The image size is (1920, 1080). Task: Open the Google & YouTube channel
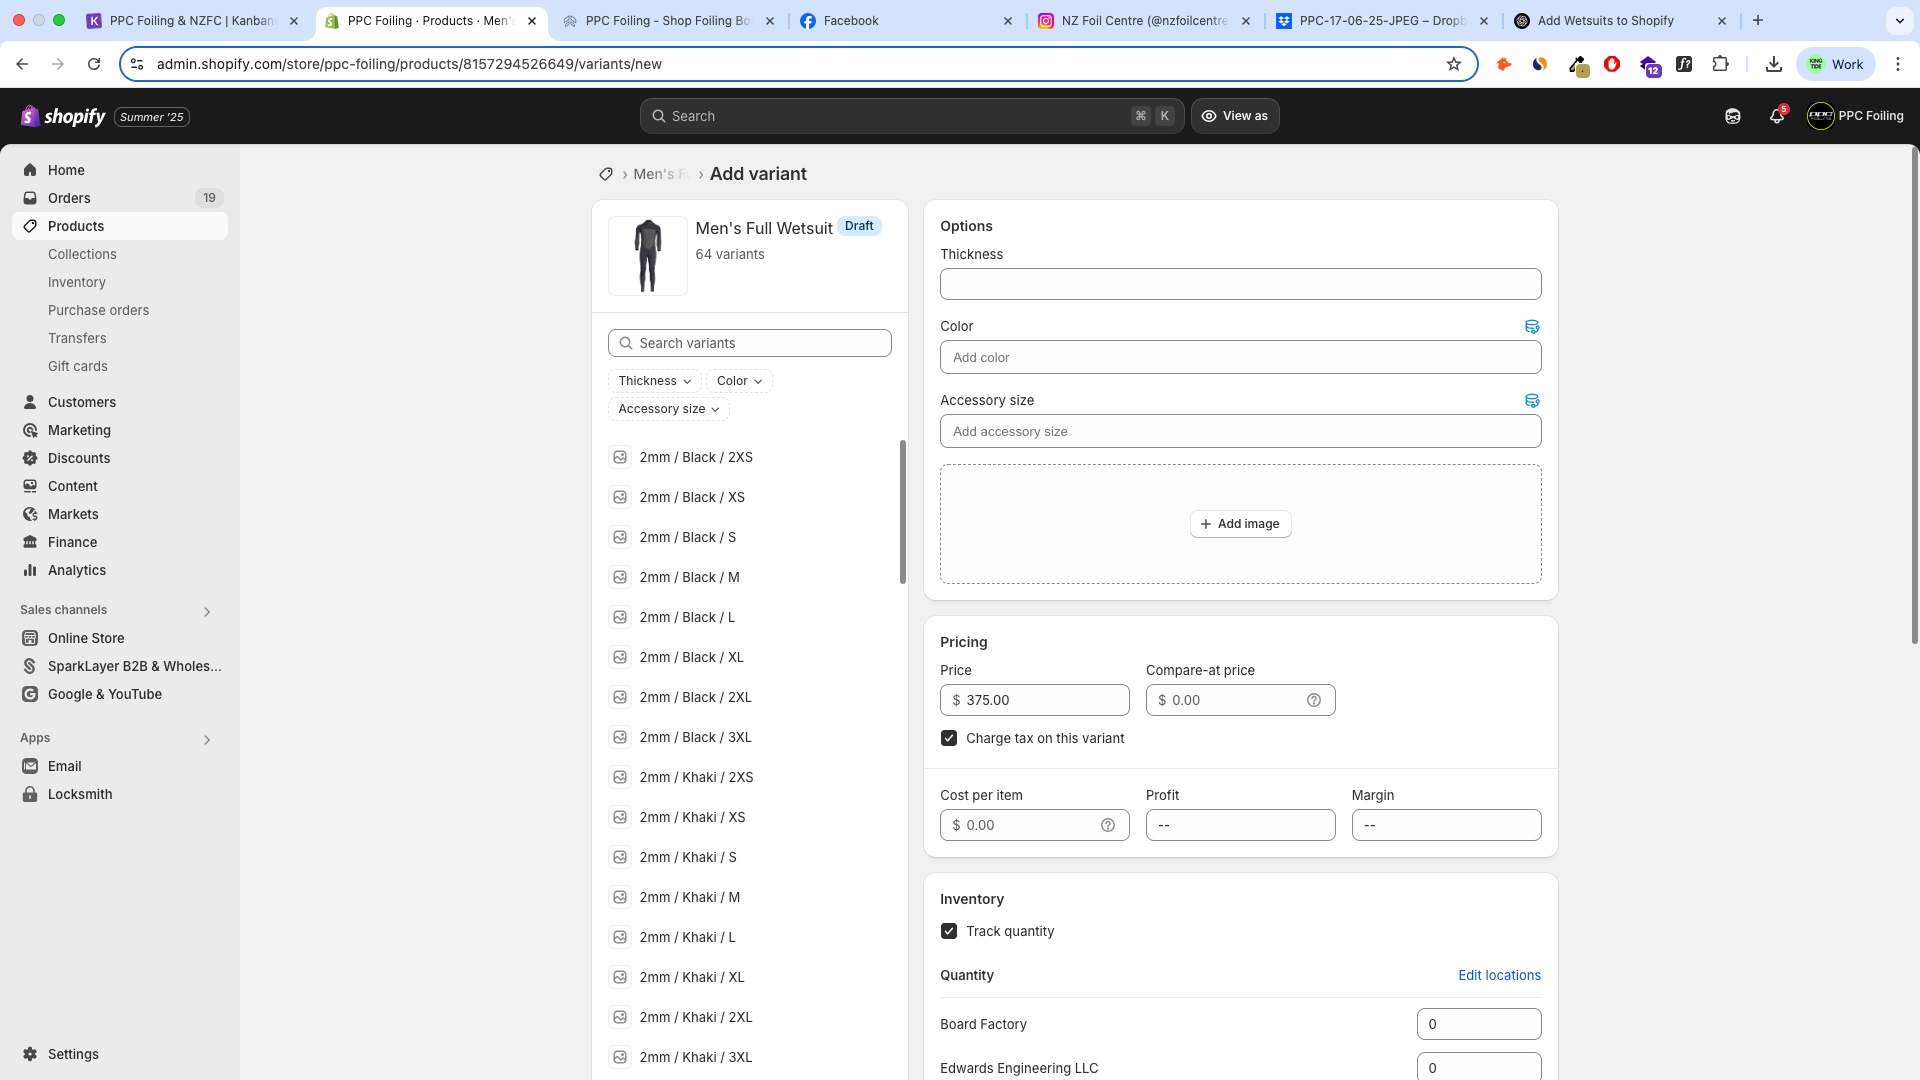tap(103, 694)
